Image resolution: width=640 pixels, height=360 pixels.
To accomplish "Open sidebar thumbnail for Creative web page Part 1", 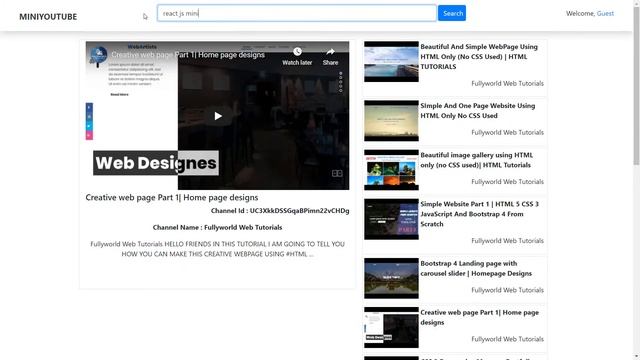I will click(x=391, y=327).
